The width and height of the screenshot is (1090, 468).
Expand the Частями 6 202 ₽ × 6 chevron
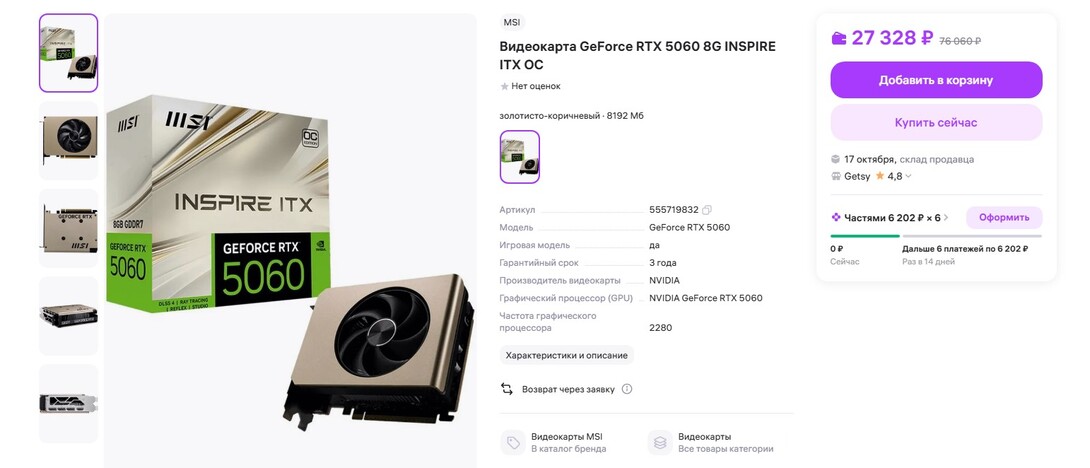pos(946,218)
